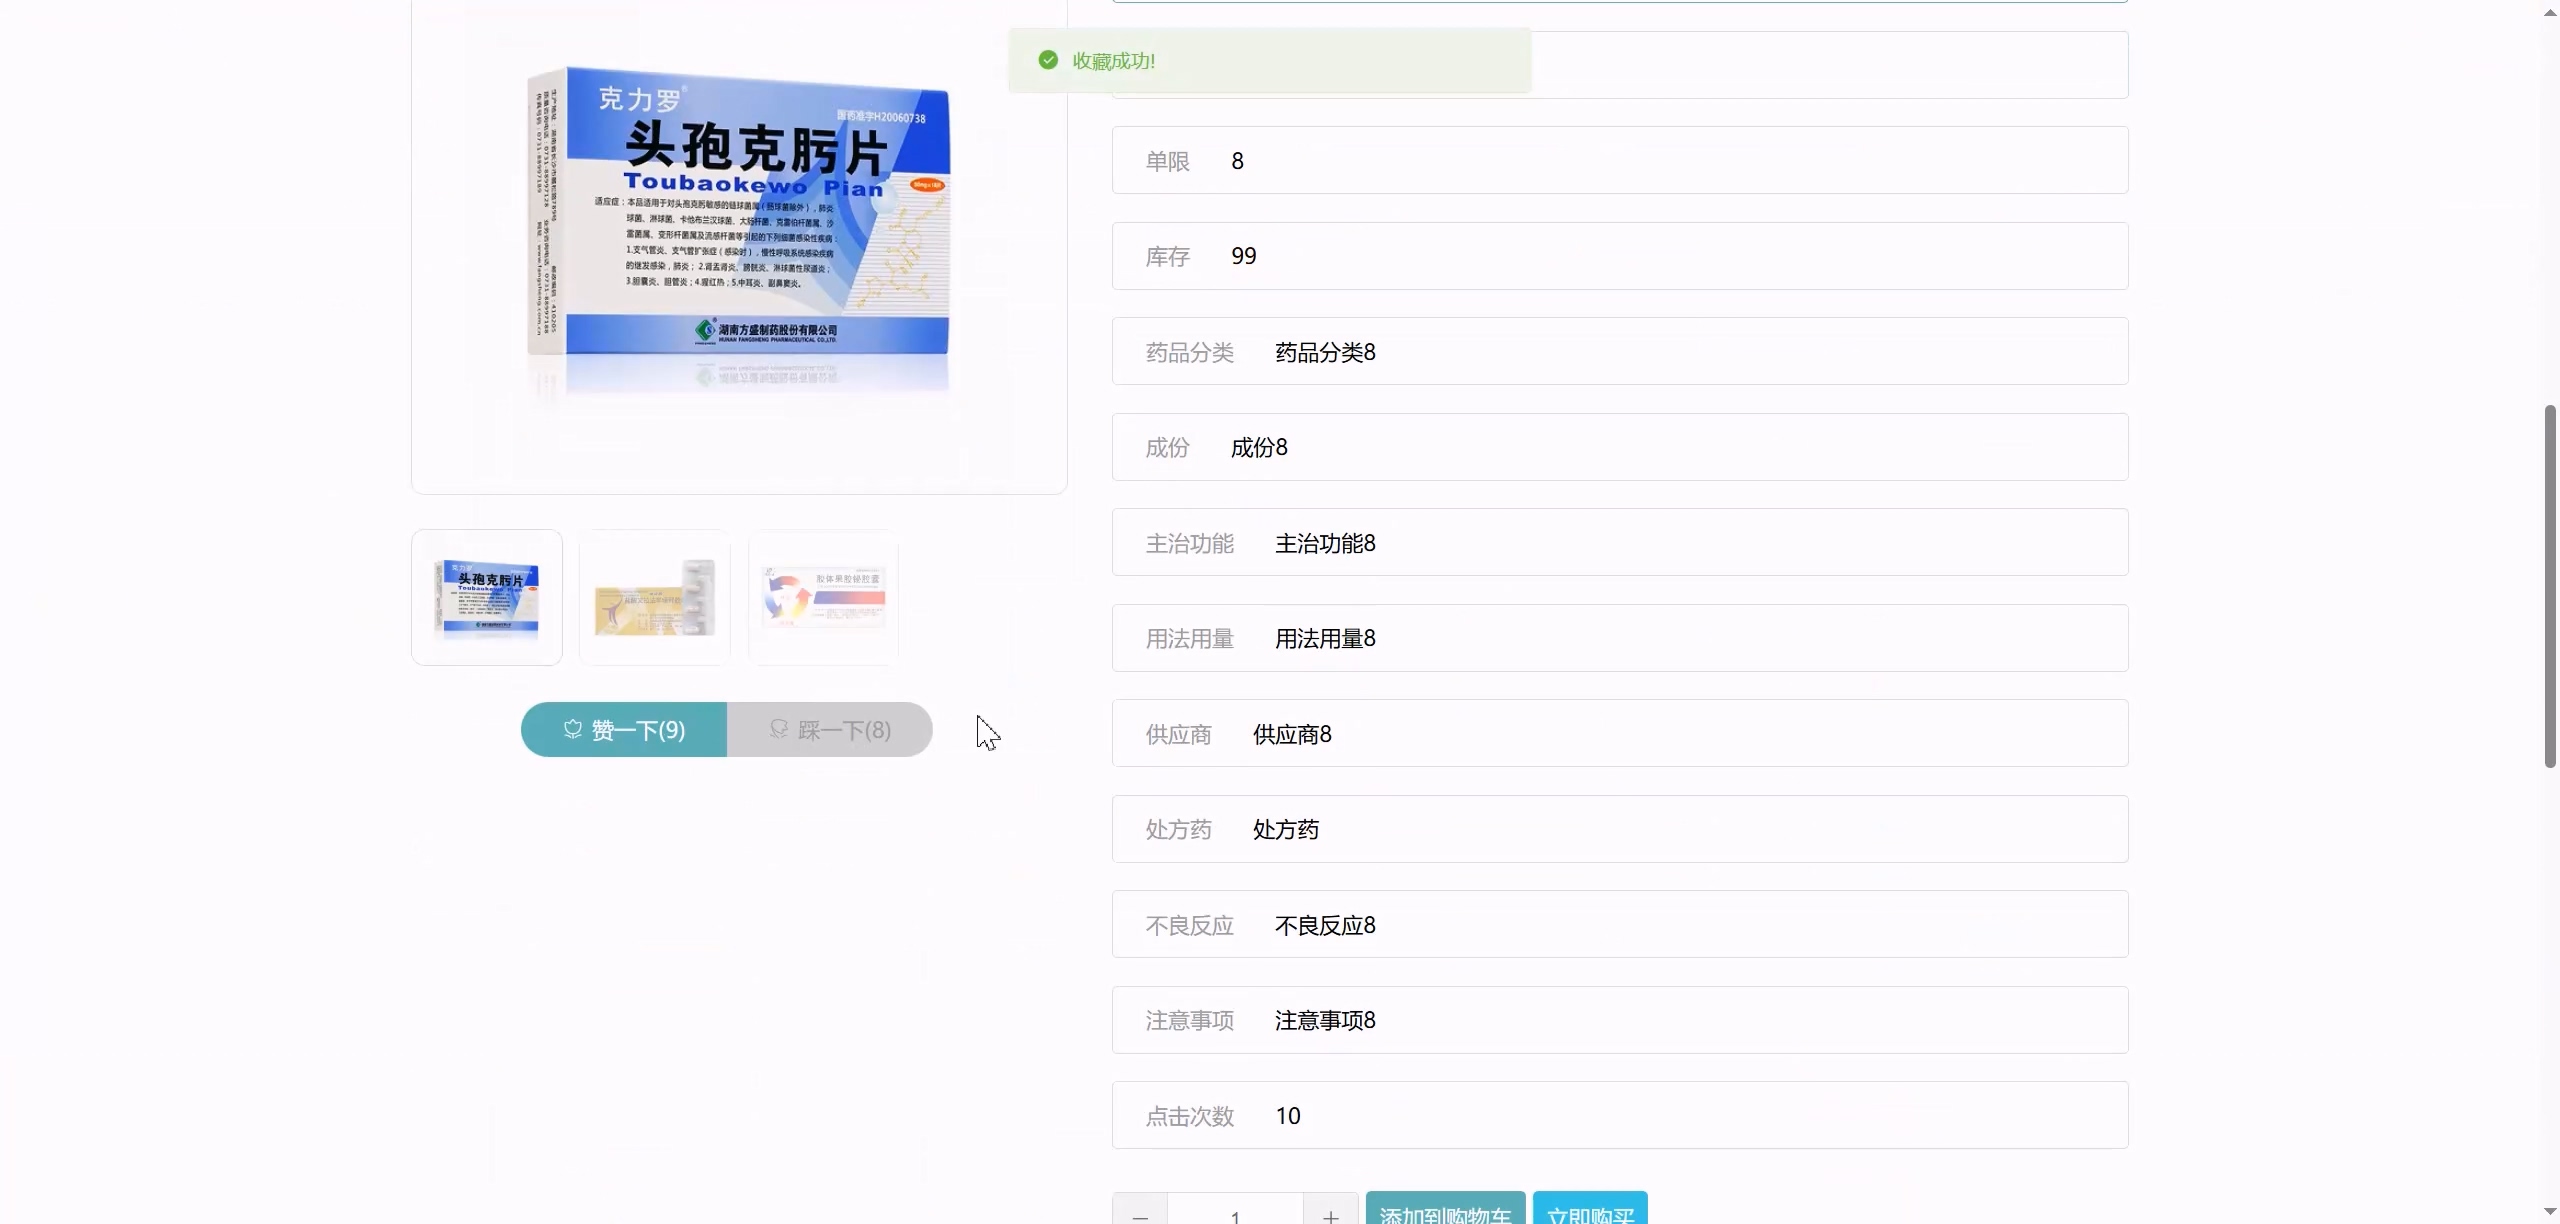Click 添加到购物车 button
The width and height of the screenshot is (2560, 1224).
click(x=1445, y=1211)
